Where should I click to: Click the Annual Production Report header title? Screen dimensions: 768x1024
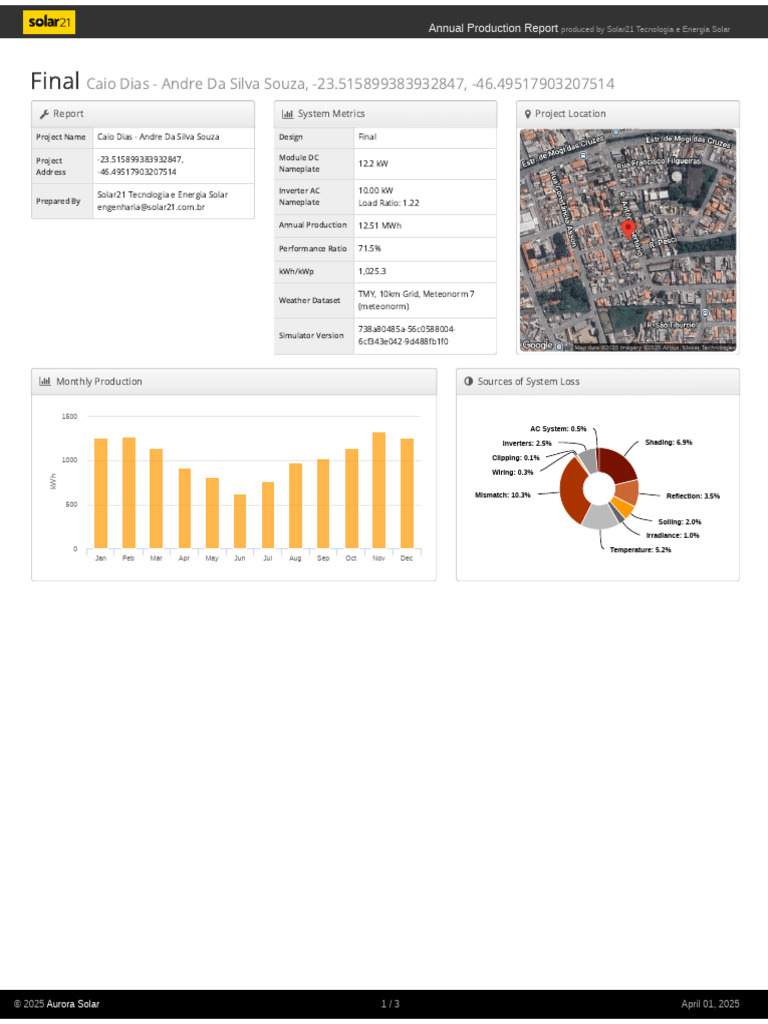[493, 28]
